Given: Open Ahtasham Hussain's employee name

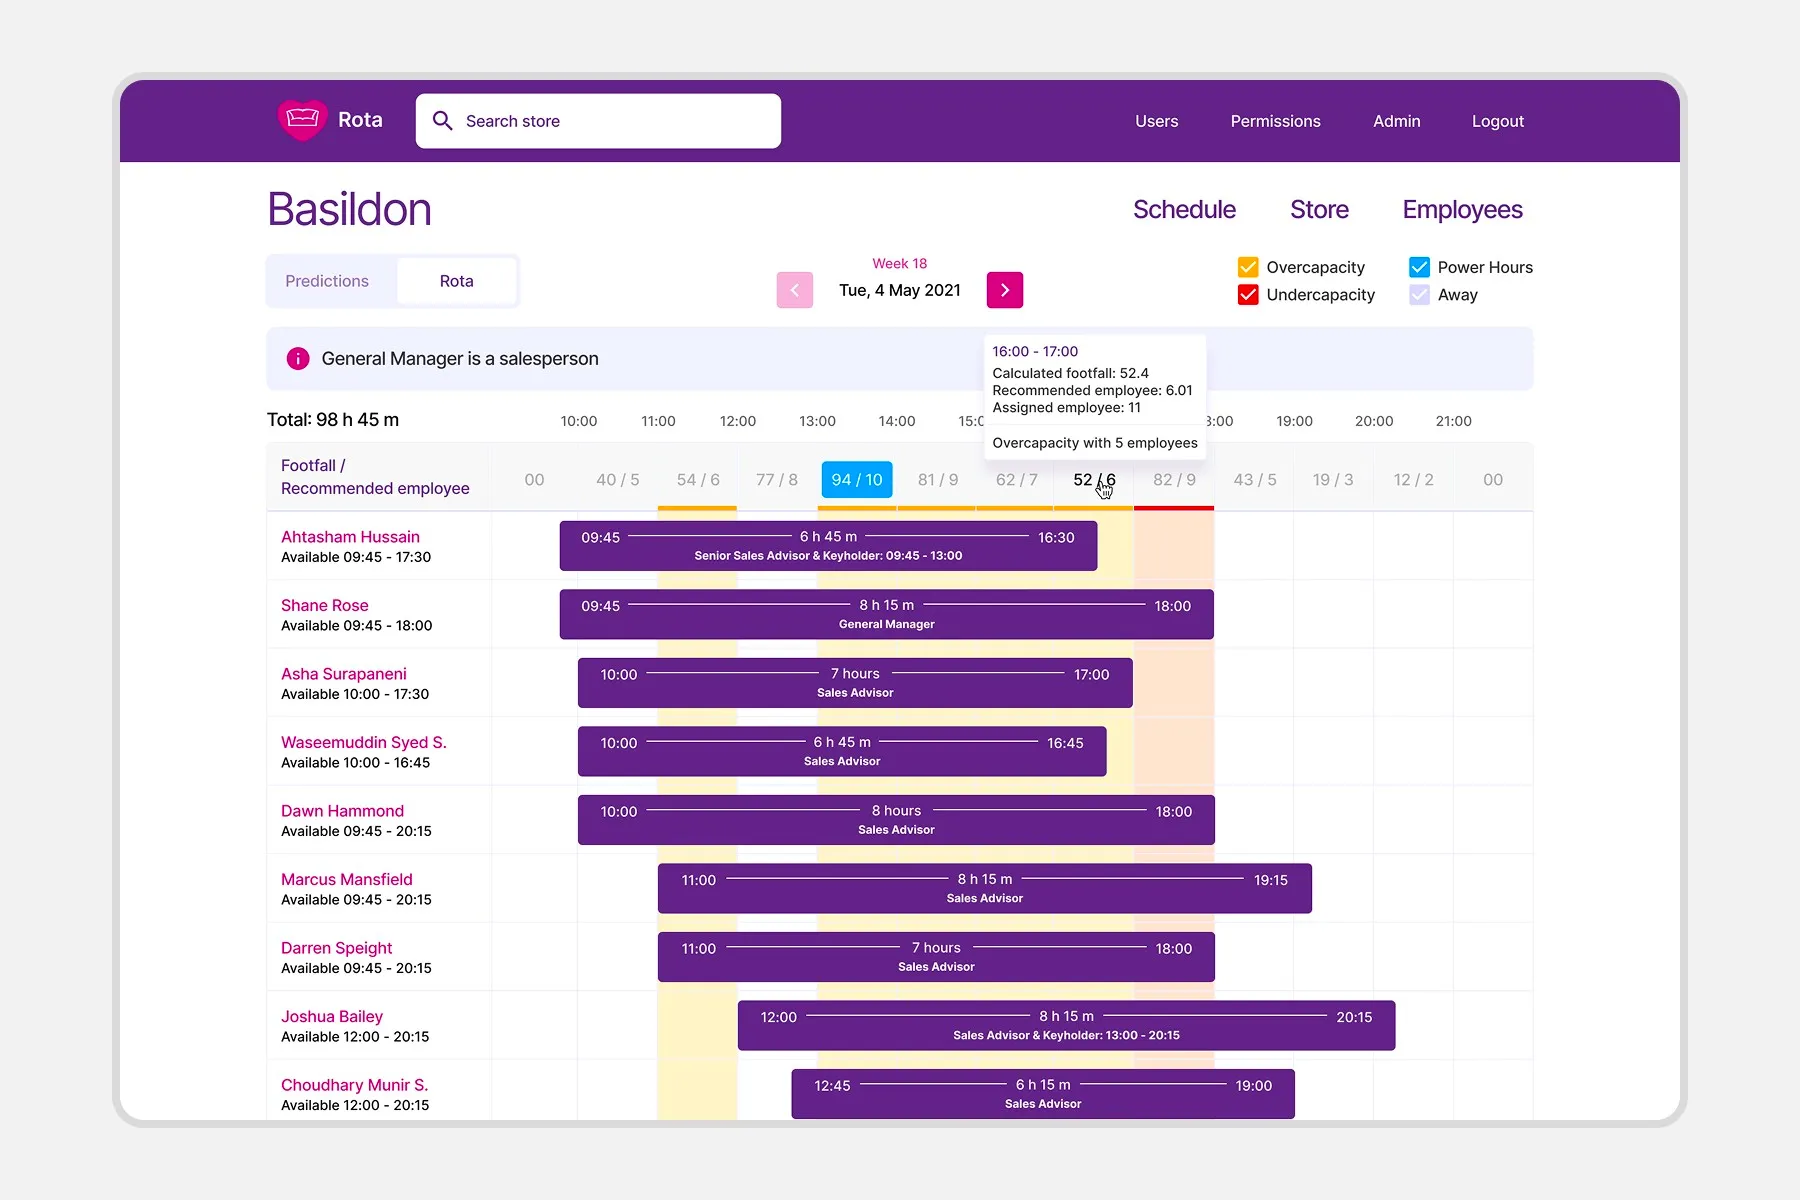Looking at the screenshot, I should (350, 537).
